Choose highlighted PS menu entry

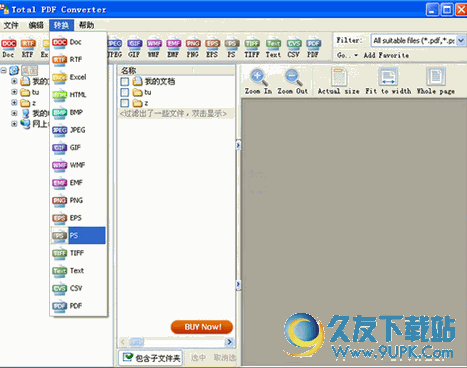pos(78,236)
